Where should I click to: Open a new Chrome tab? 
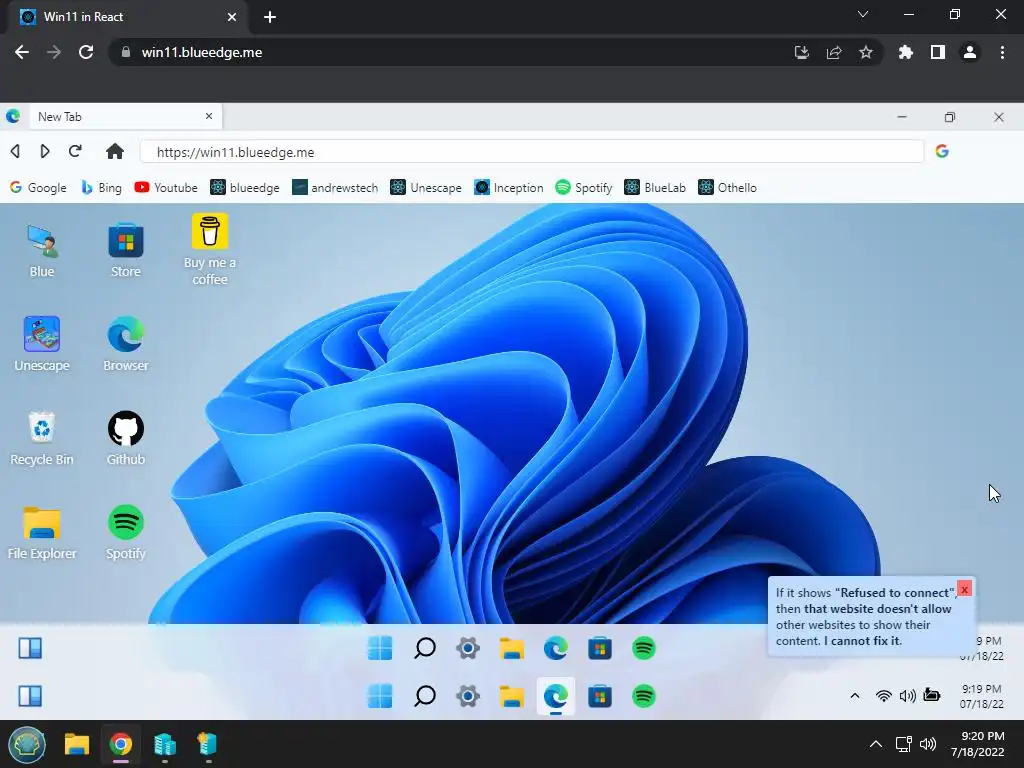tap(270, 17)
